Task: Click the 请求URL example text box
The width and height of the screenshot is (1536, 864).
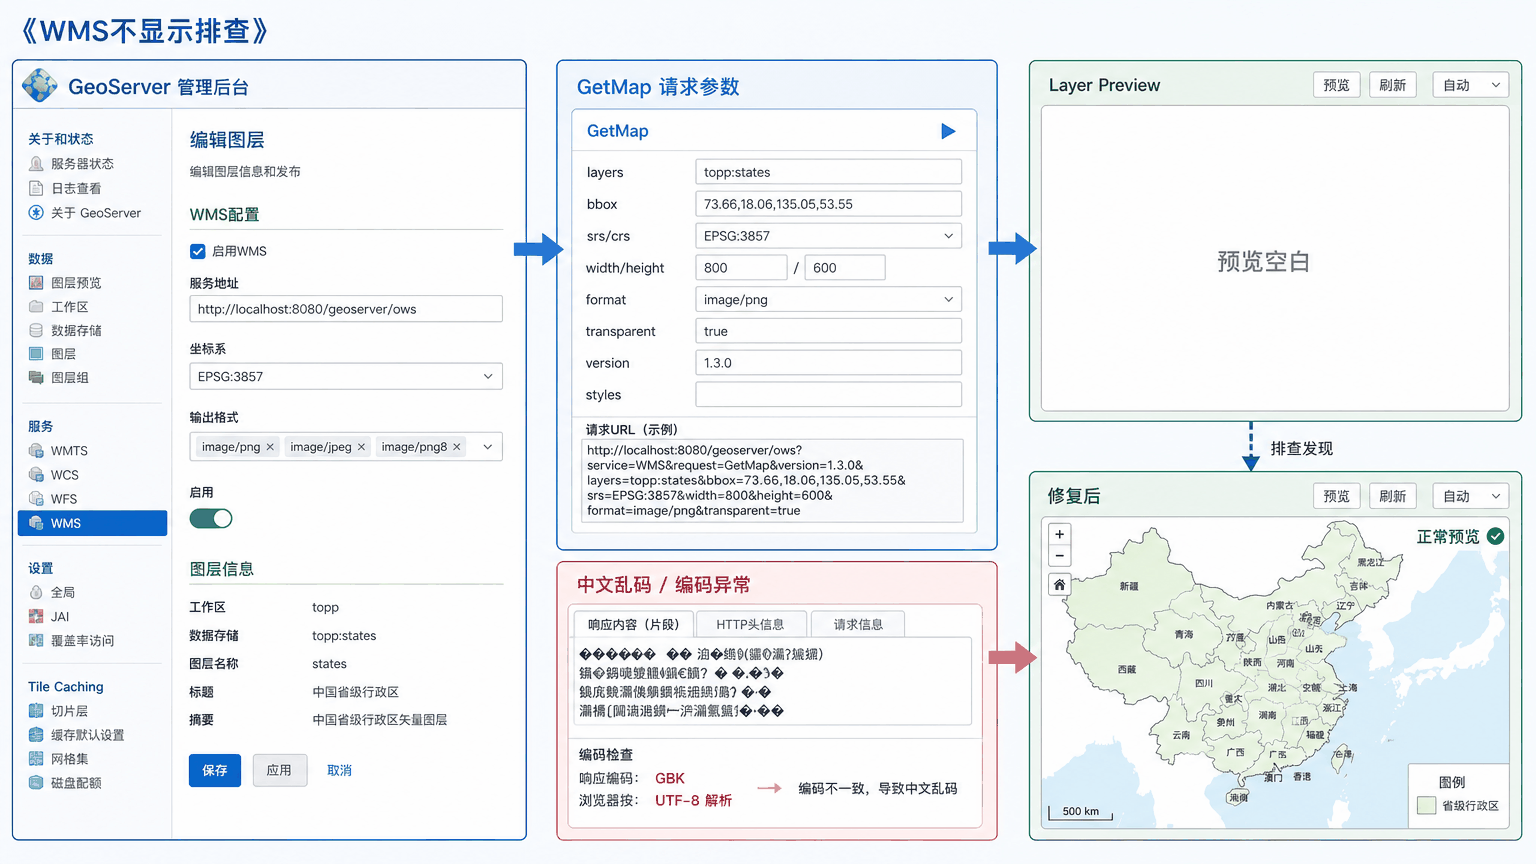Action: (x=772, y=480)
